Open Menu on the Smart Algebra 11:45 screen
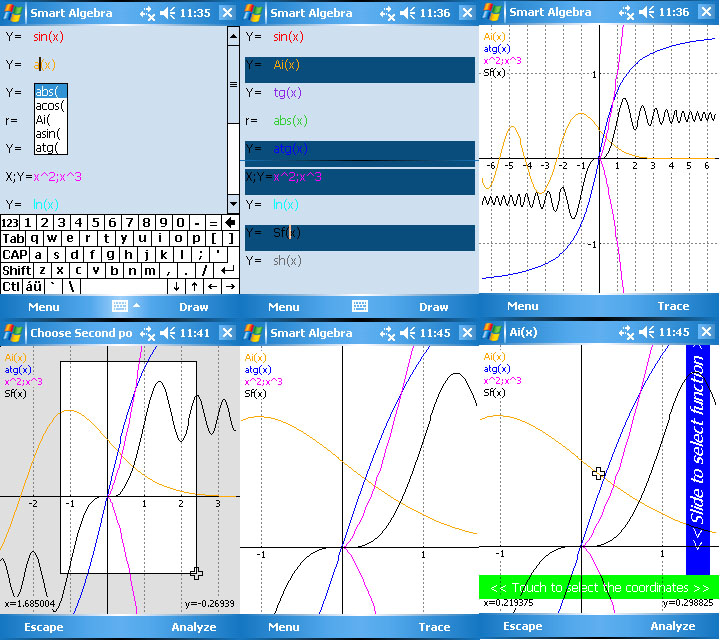 [x=284, y=627]
